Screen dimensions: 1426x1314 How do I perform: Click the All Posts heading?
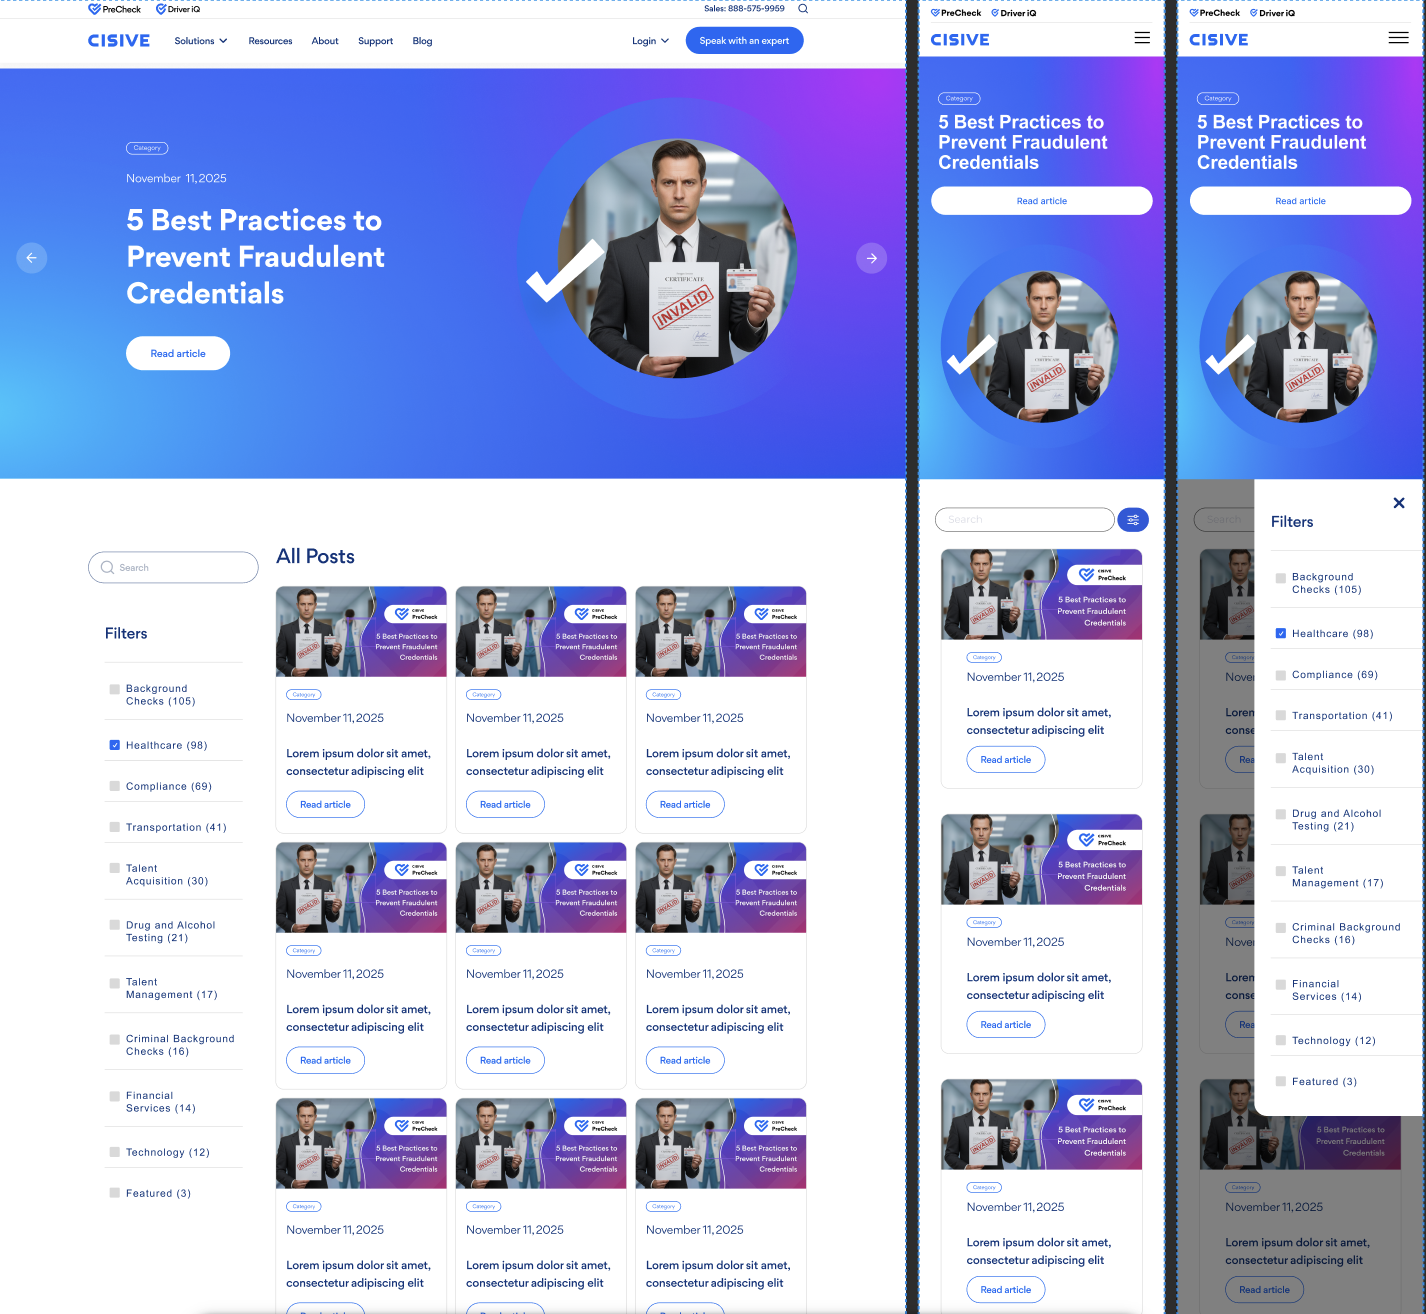pyautogui.click(x=315, y=556)
